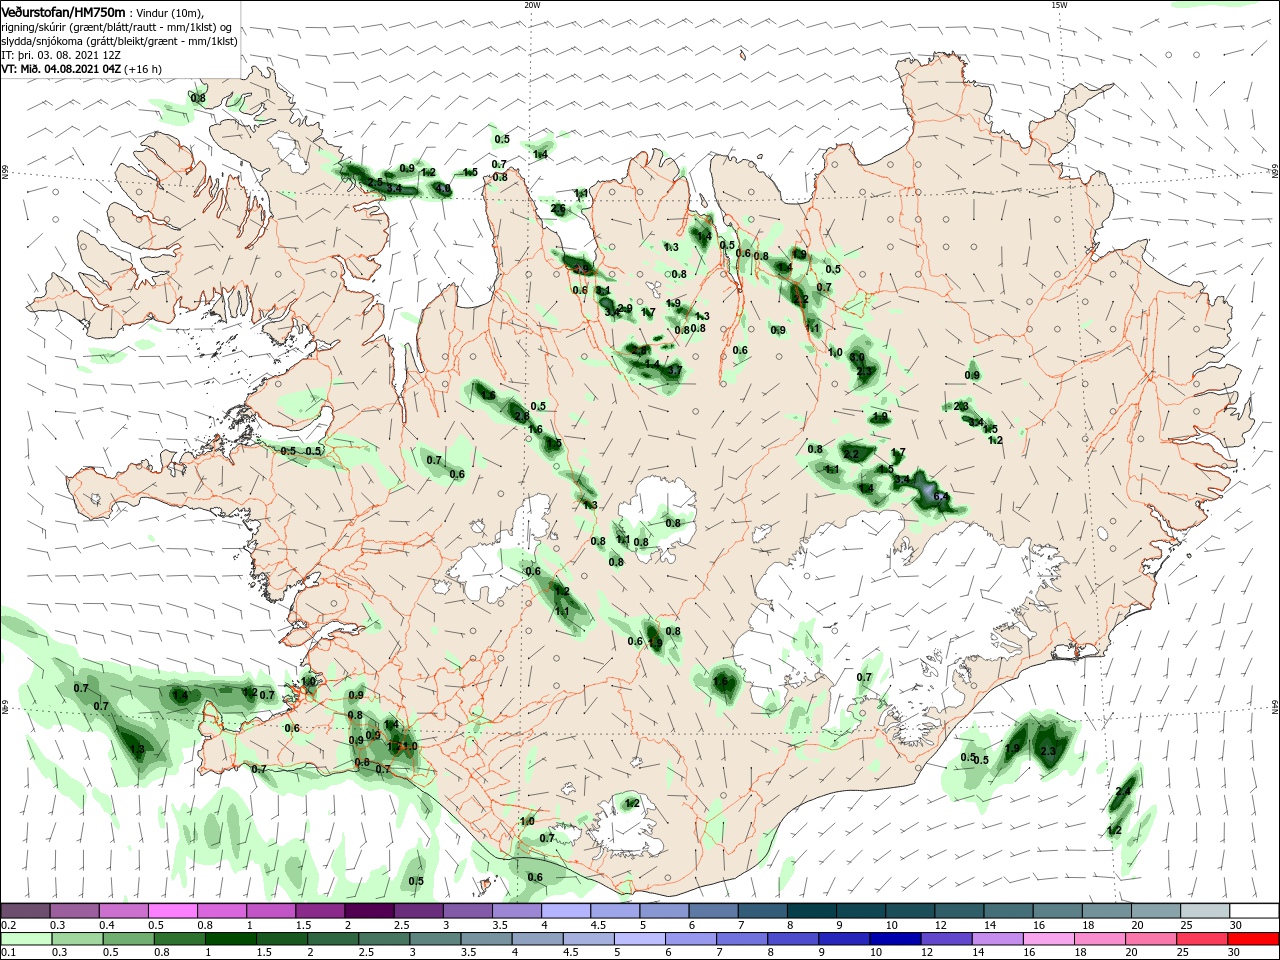Click the 0.2 label on the snow scale
This screenshot has height=960, width=1280.
[x=8, y=926]
